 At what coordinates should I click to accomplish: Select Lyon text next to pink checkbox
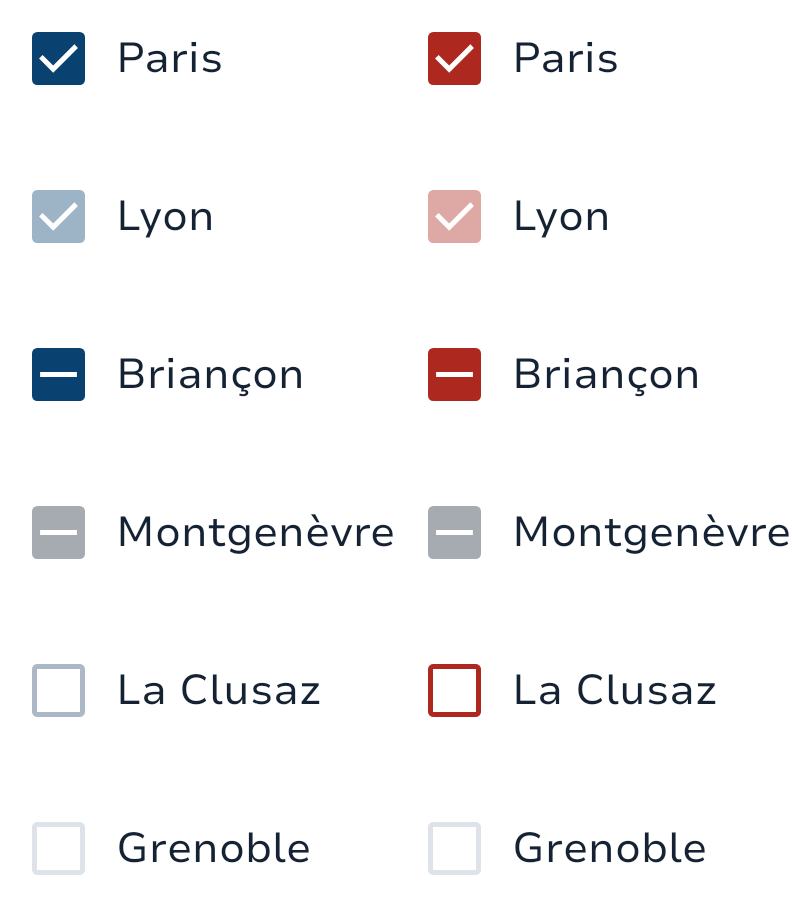(x=561, y=217)
